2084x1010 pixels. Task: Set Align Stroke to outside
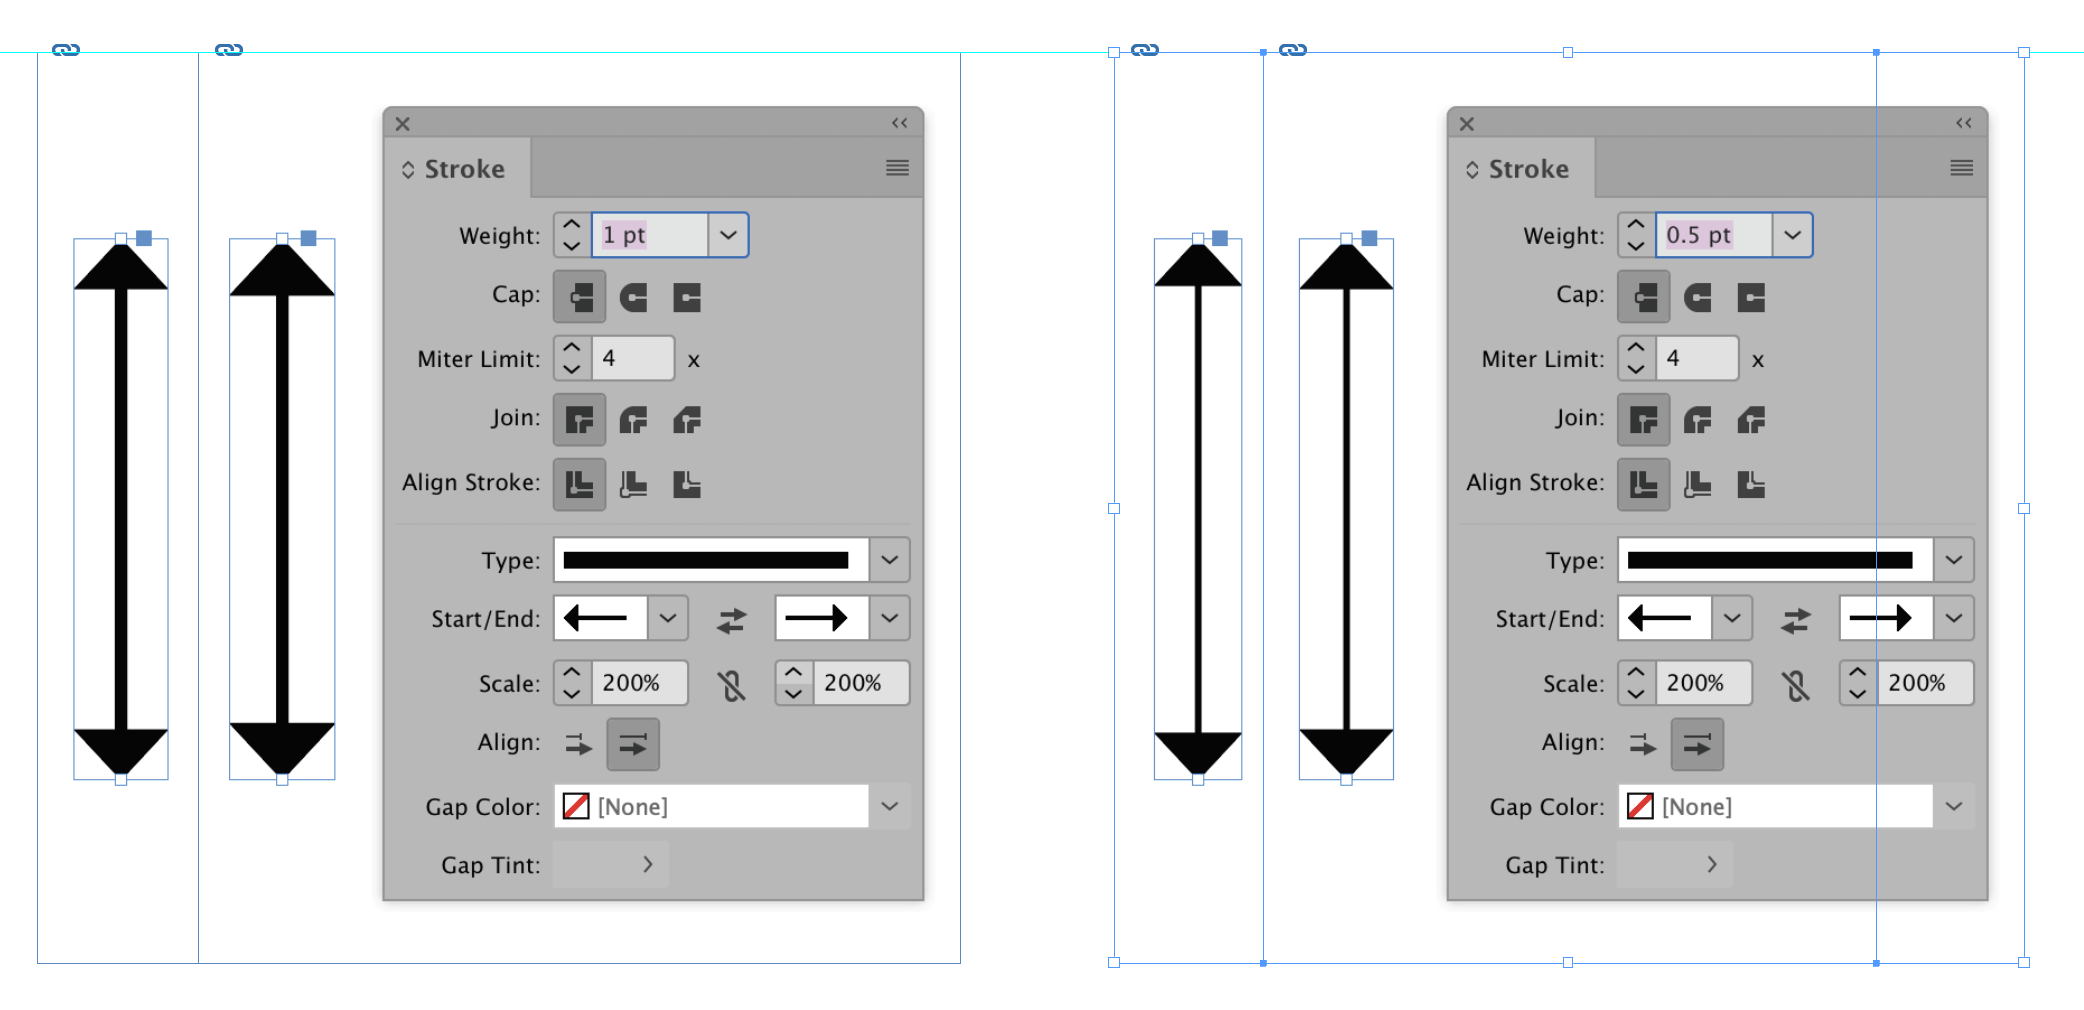click(687, 483)
